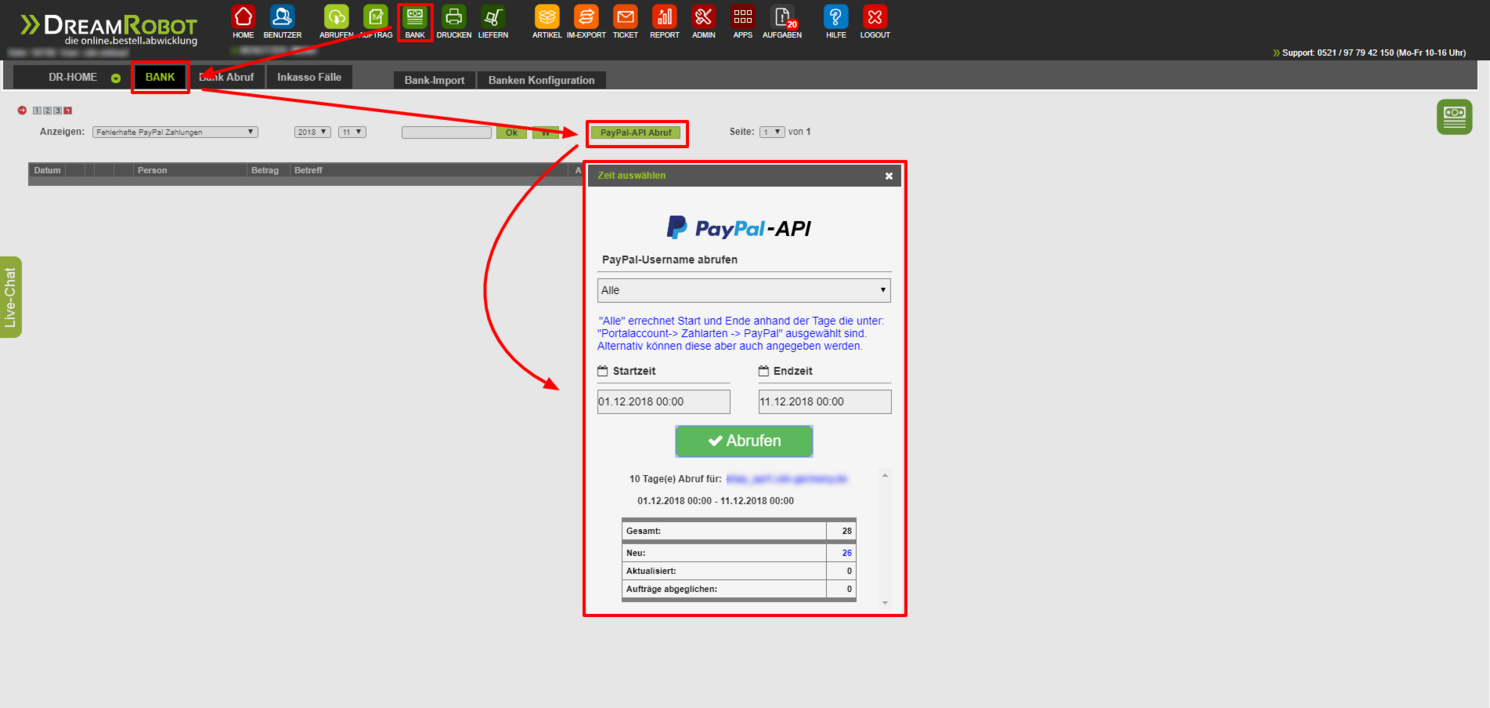Open the TICKET envelope icon
The image size is (1490, 708).
(x=625, y=17)
